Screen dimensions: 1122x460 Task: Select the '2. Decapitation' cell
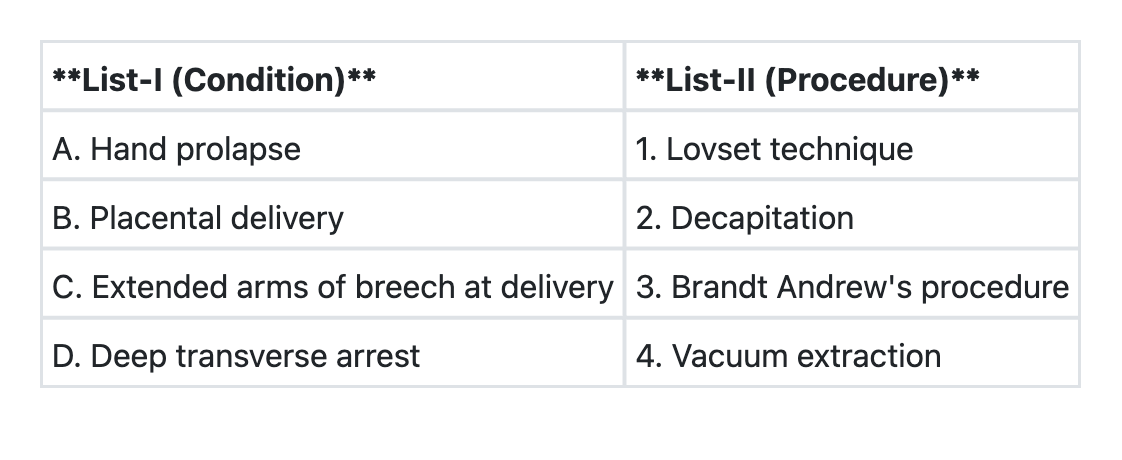(x=745, y=218)
